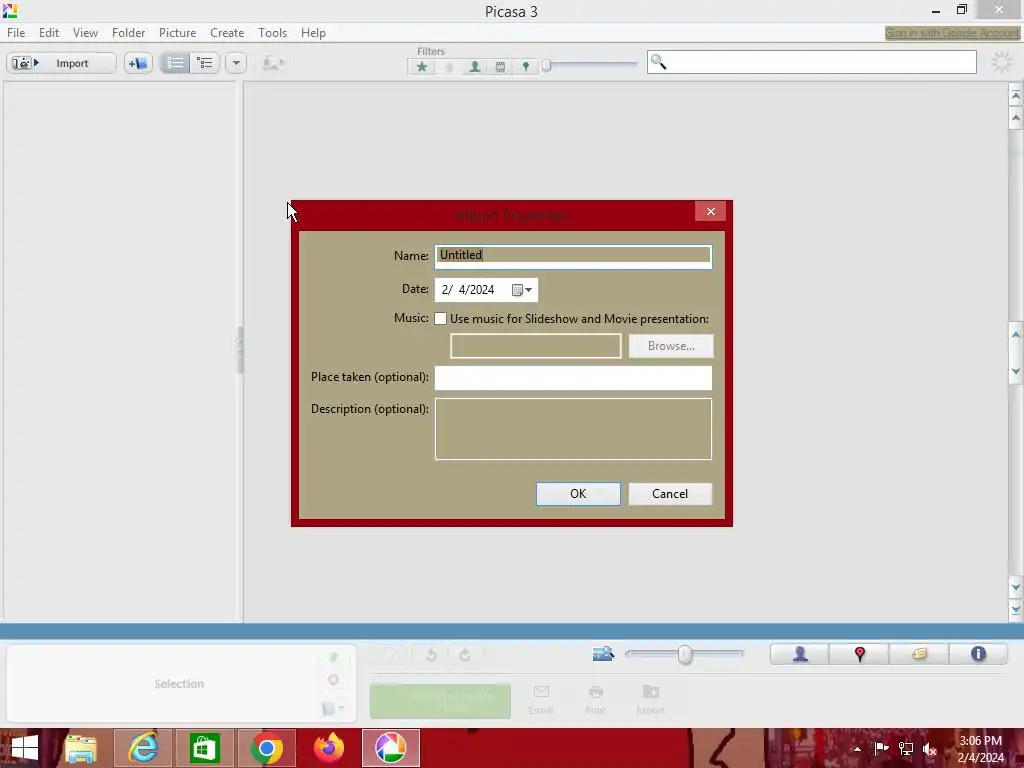Click into the Picasa search box
1024x768 pixels.
(811, 62)
